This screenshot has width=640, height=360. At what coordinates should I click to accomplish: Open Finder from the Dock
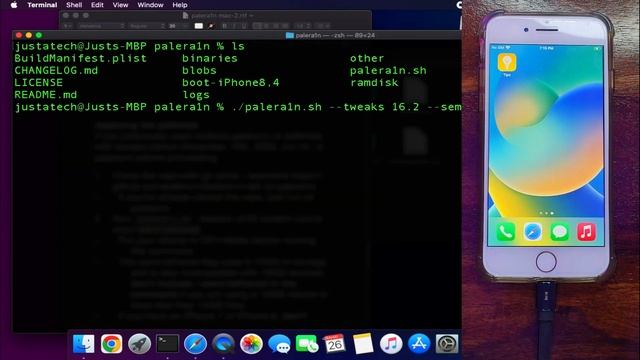pos(84,344)
